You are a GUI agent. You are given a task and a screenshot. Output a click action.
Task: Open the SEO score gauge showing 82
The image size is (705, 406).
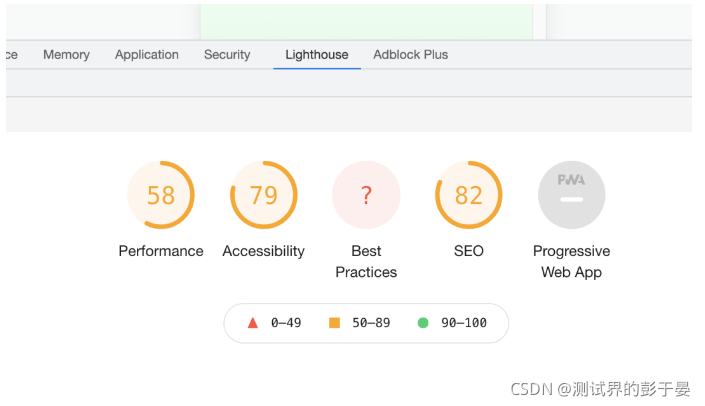[469, 195]
